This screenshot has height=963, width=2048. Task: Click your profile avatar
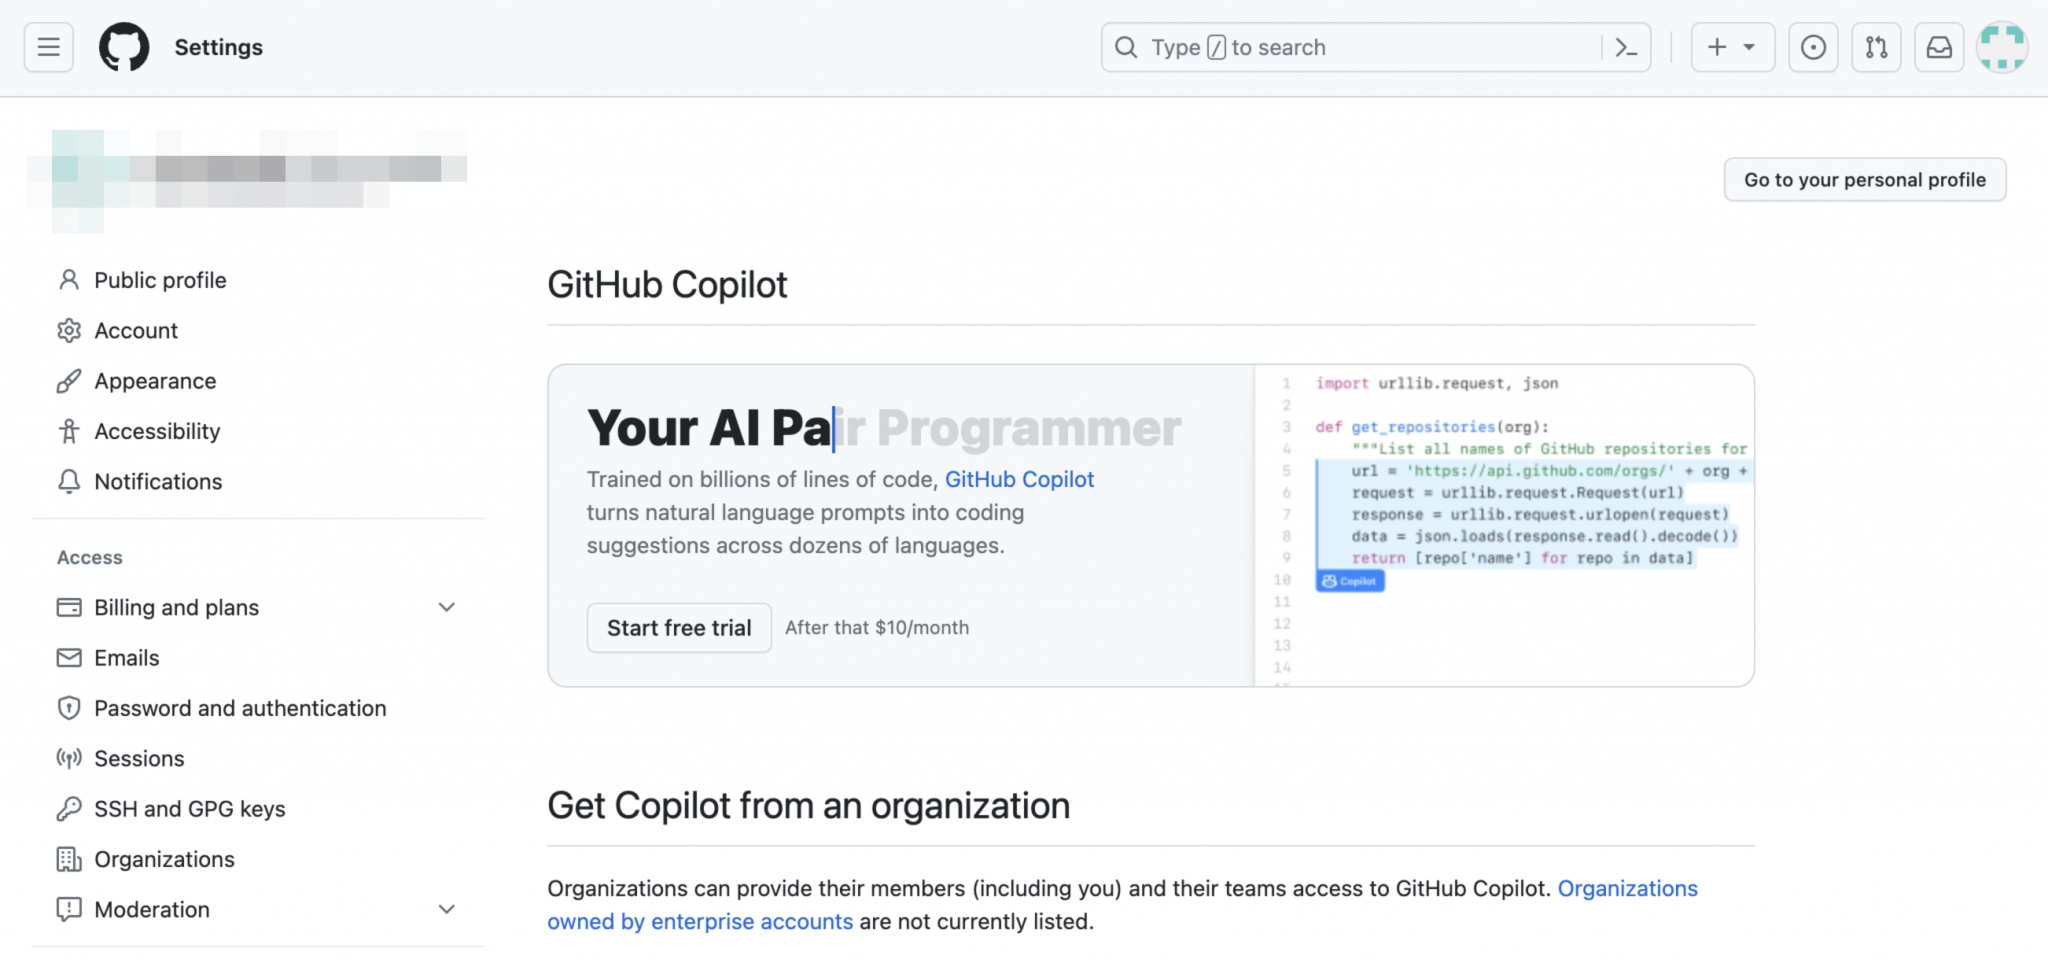point(2001,47)
